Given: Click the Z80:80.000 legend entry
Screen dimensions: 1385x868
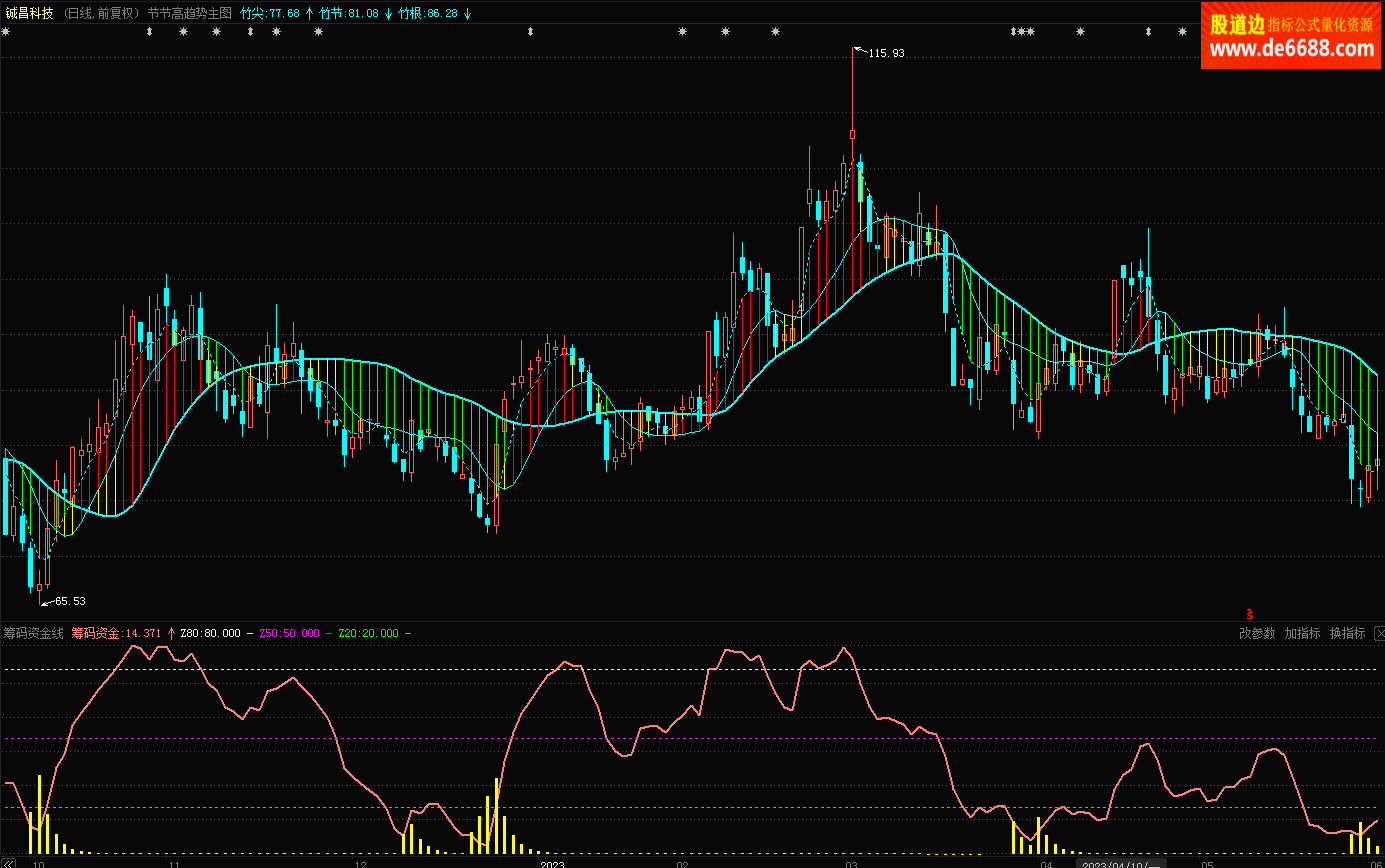Looking at the screenshot, I should [211, 633].
